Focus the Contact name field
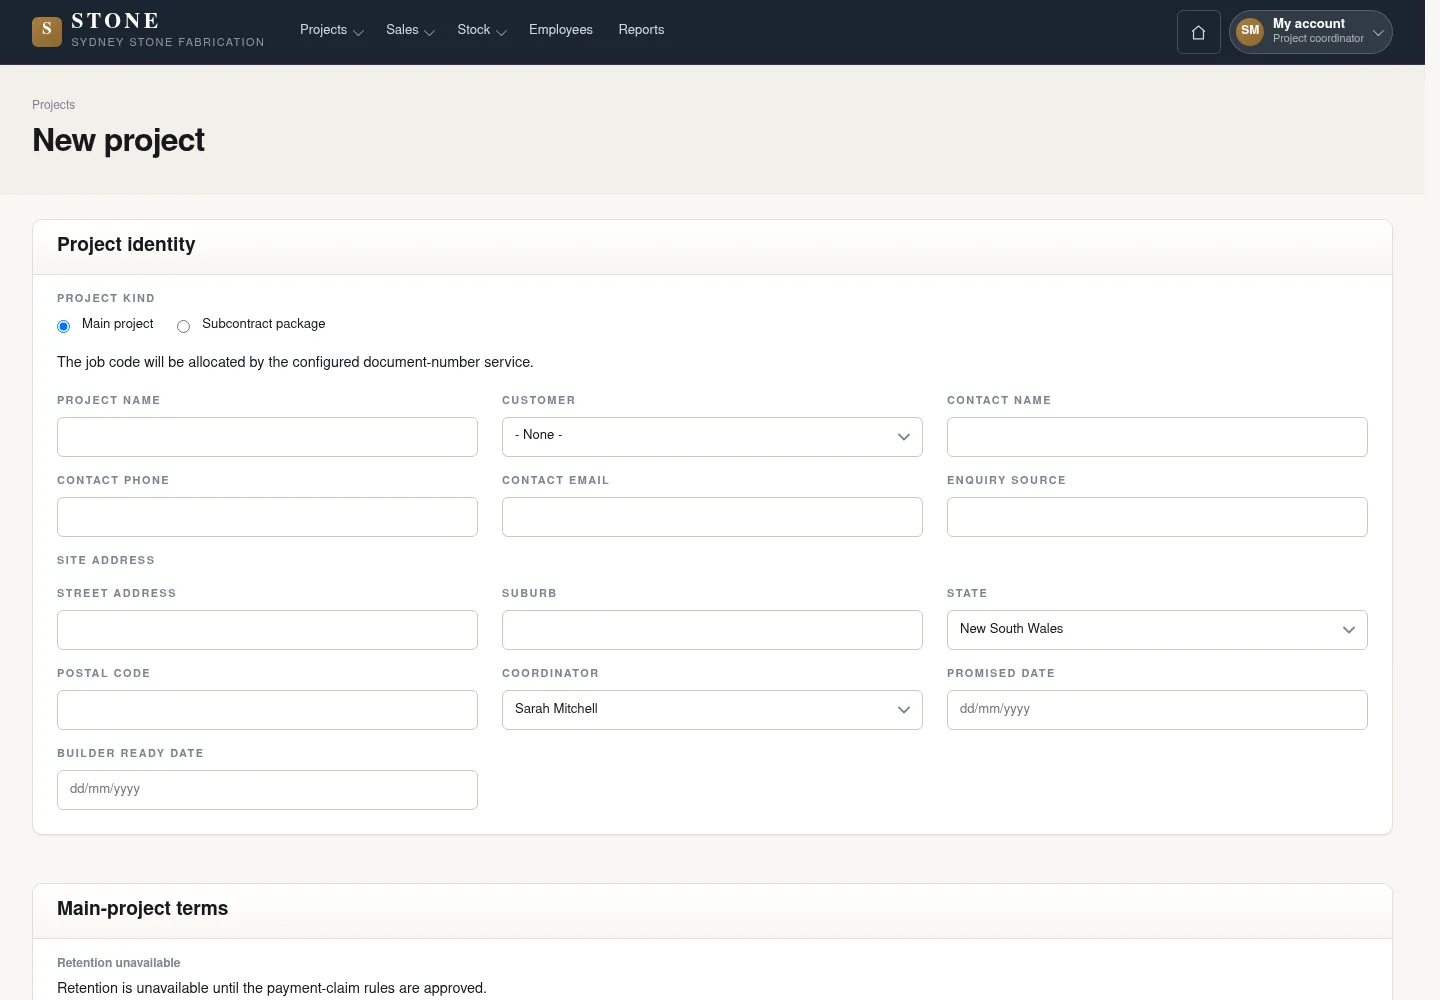Image resolution: width=1440 pixels, height=1000 pixels. pos(1157,437)
